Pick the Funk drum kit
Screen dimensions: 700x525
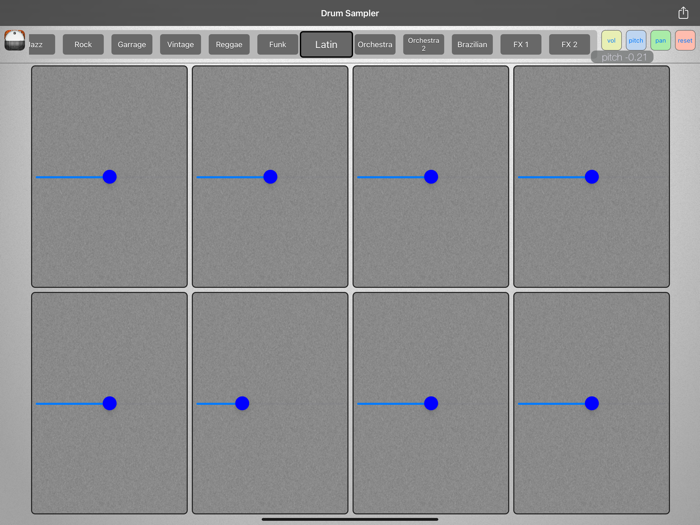click(x=278, y=45)
